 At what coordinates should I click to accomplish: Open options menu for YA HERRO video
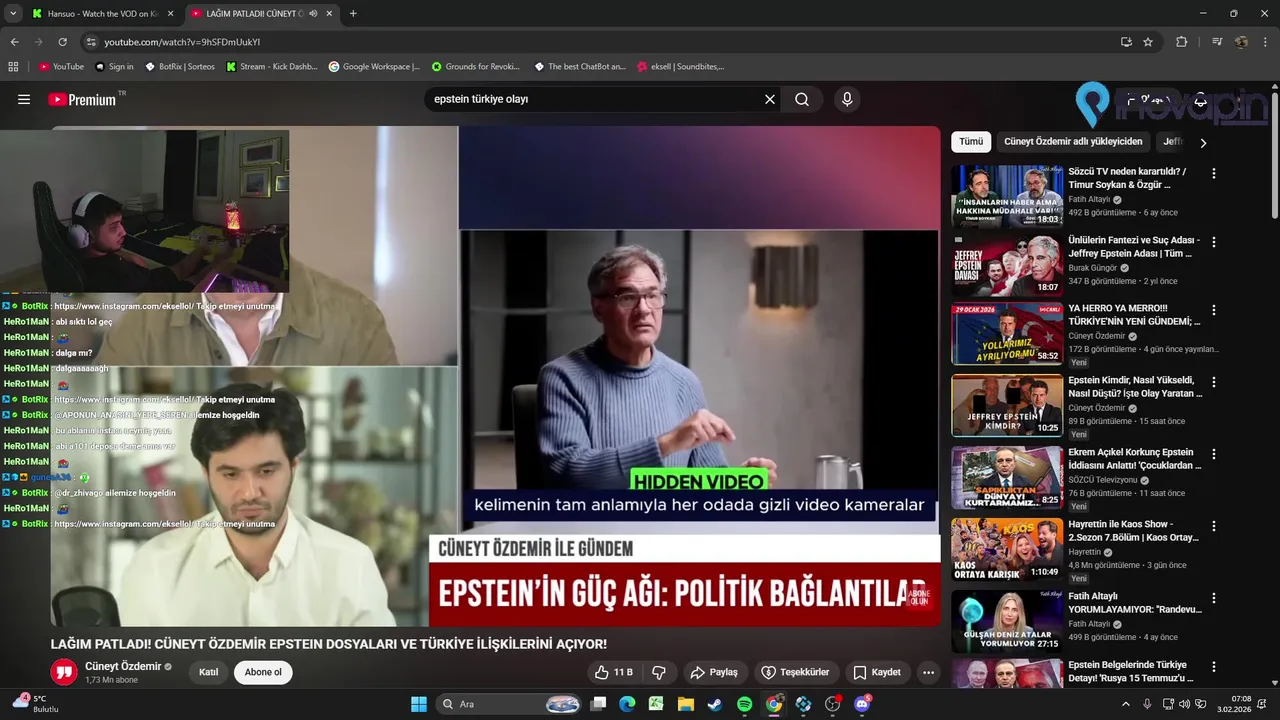click(1214, 310)
